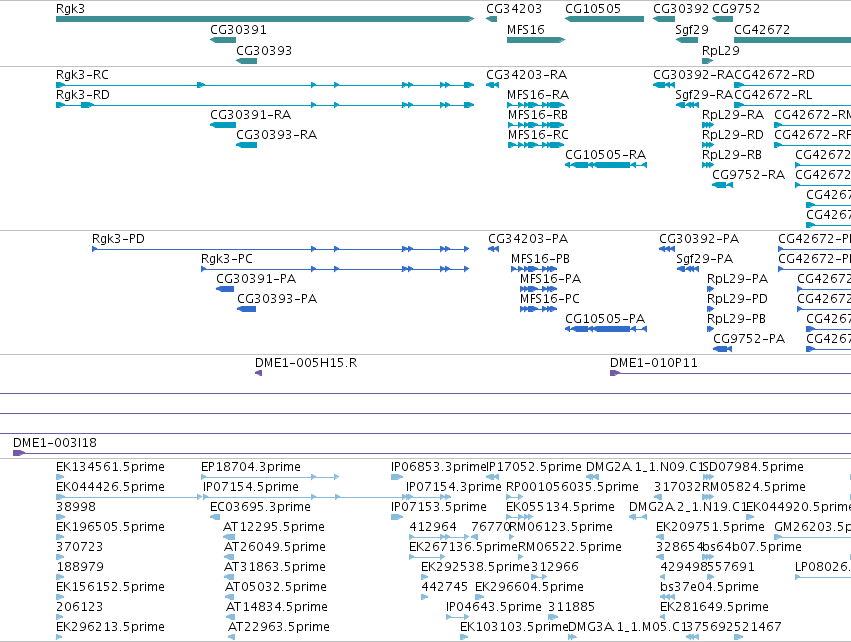The width and height of the screenshot is (851, 642).
Task: Select protein Rgk3-PD
Action: (x=281, y=249)
